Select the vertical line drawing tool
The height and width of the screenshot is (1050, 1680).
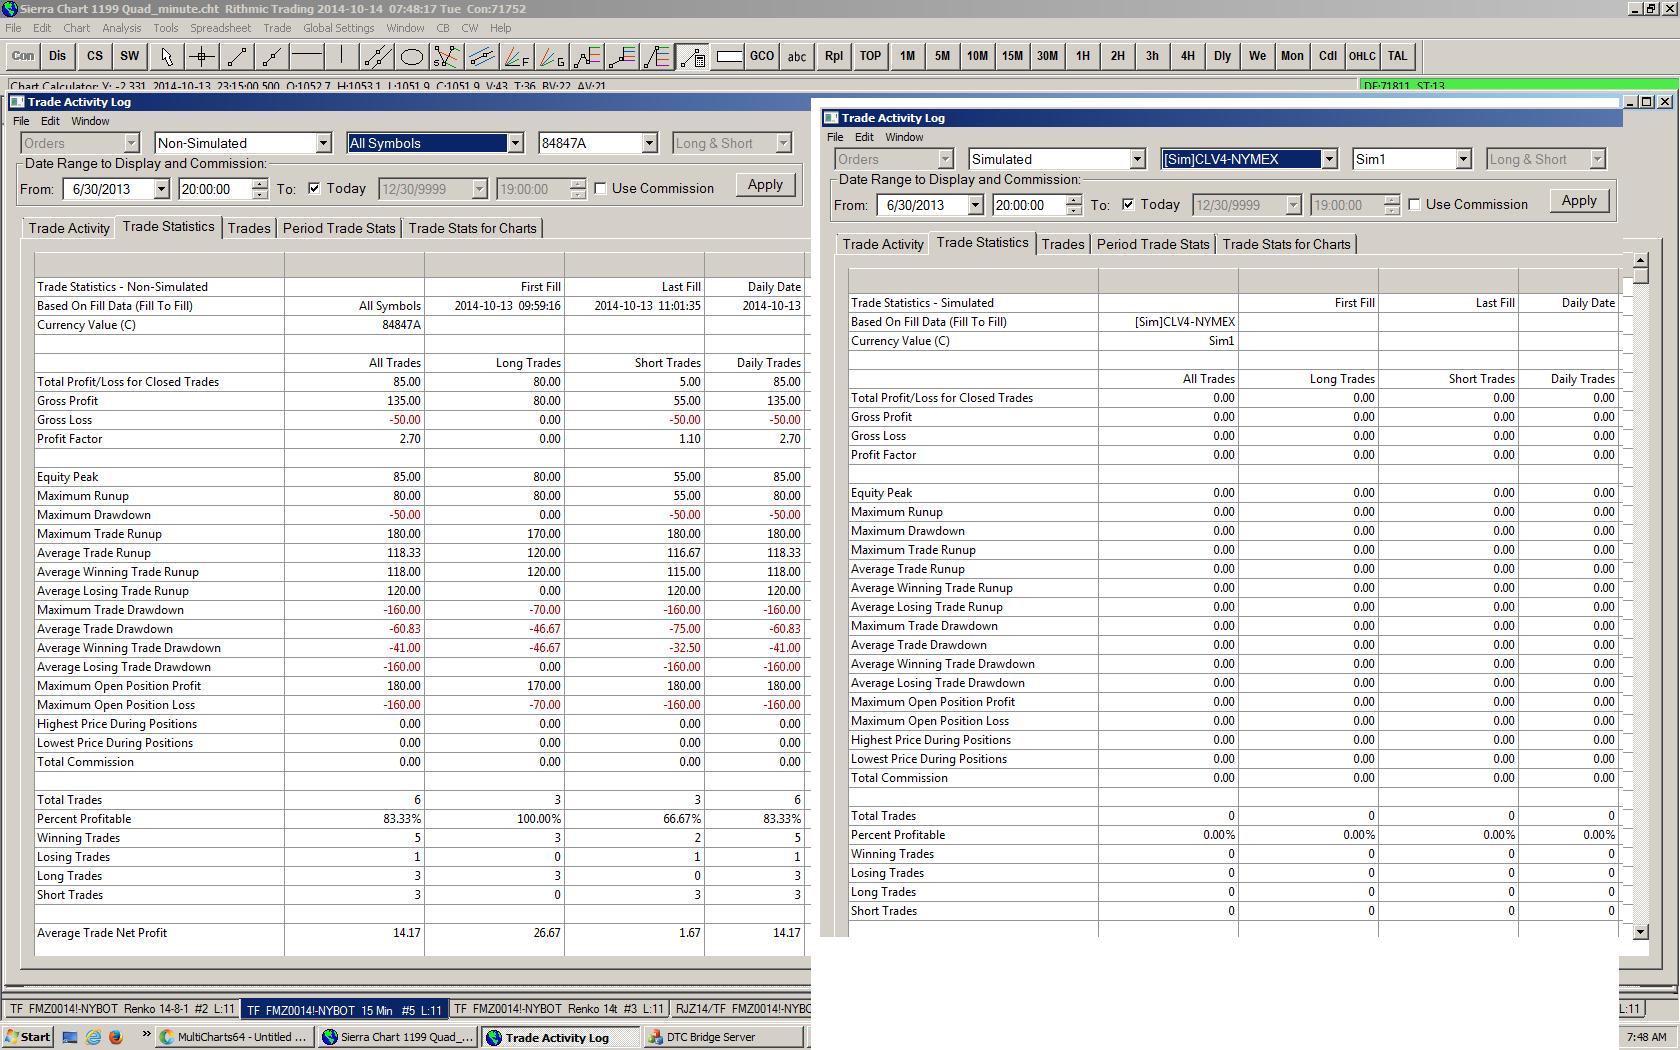341,57
